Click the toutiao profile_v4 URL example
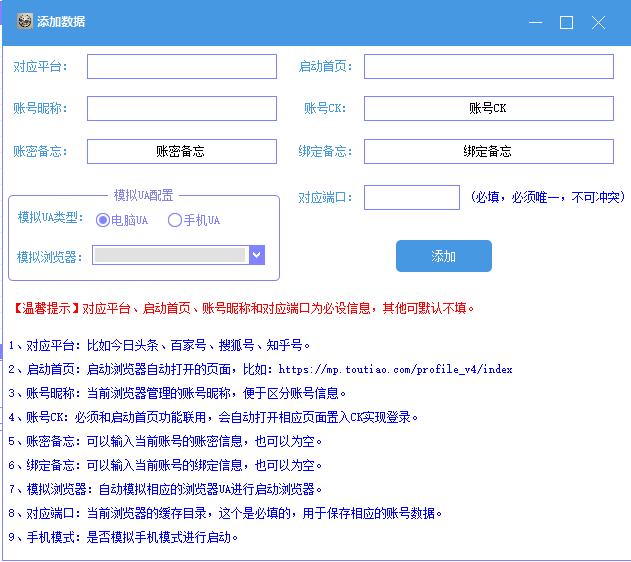Screen dimensions: 631x562 (x=395, y=369)
